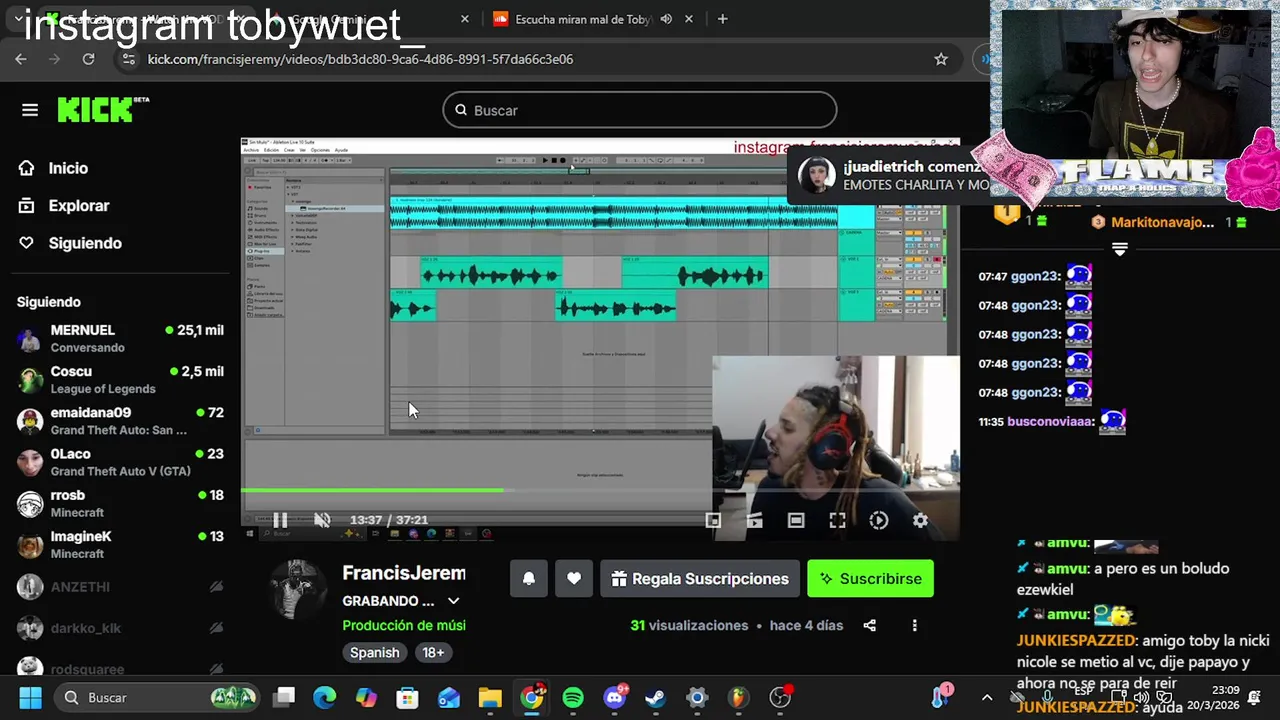Click the green Suscribirse button
Viewport: 1280px width, 720px height.
pos(870,578)
